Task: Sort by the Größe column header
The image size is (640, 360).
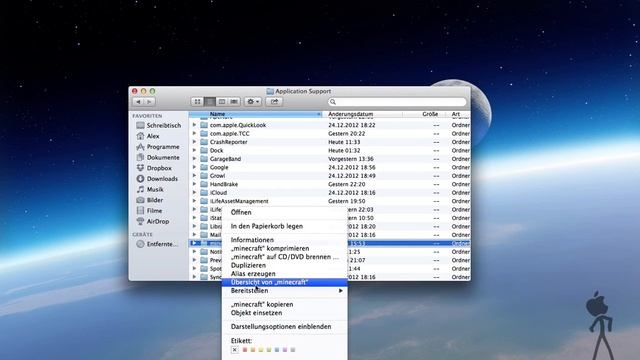Action: click(x=424, y=114)
